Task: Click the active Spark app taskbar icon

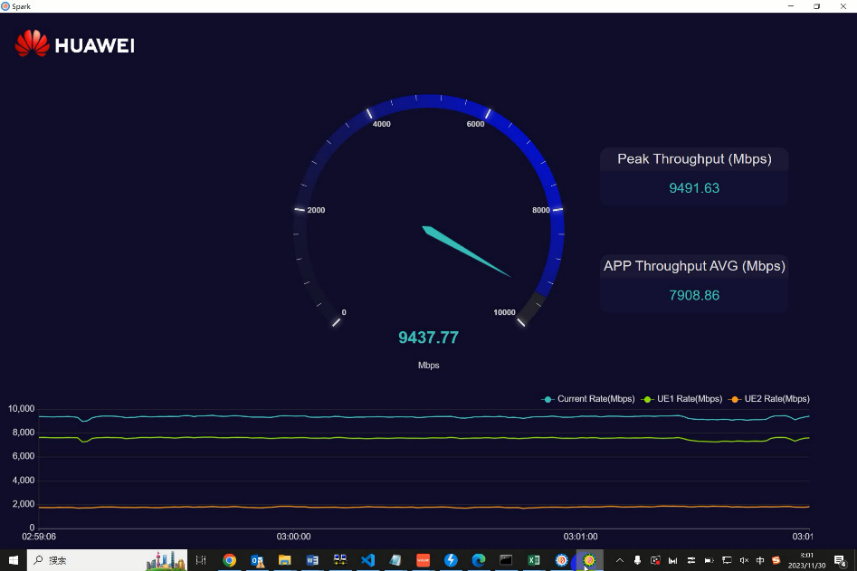Action: [x=589, y=560]
